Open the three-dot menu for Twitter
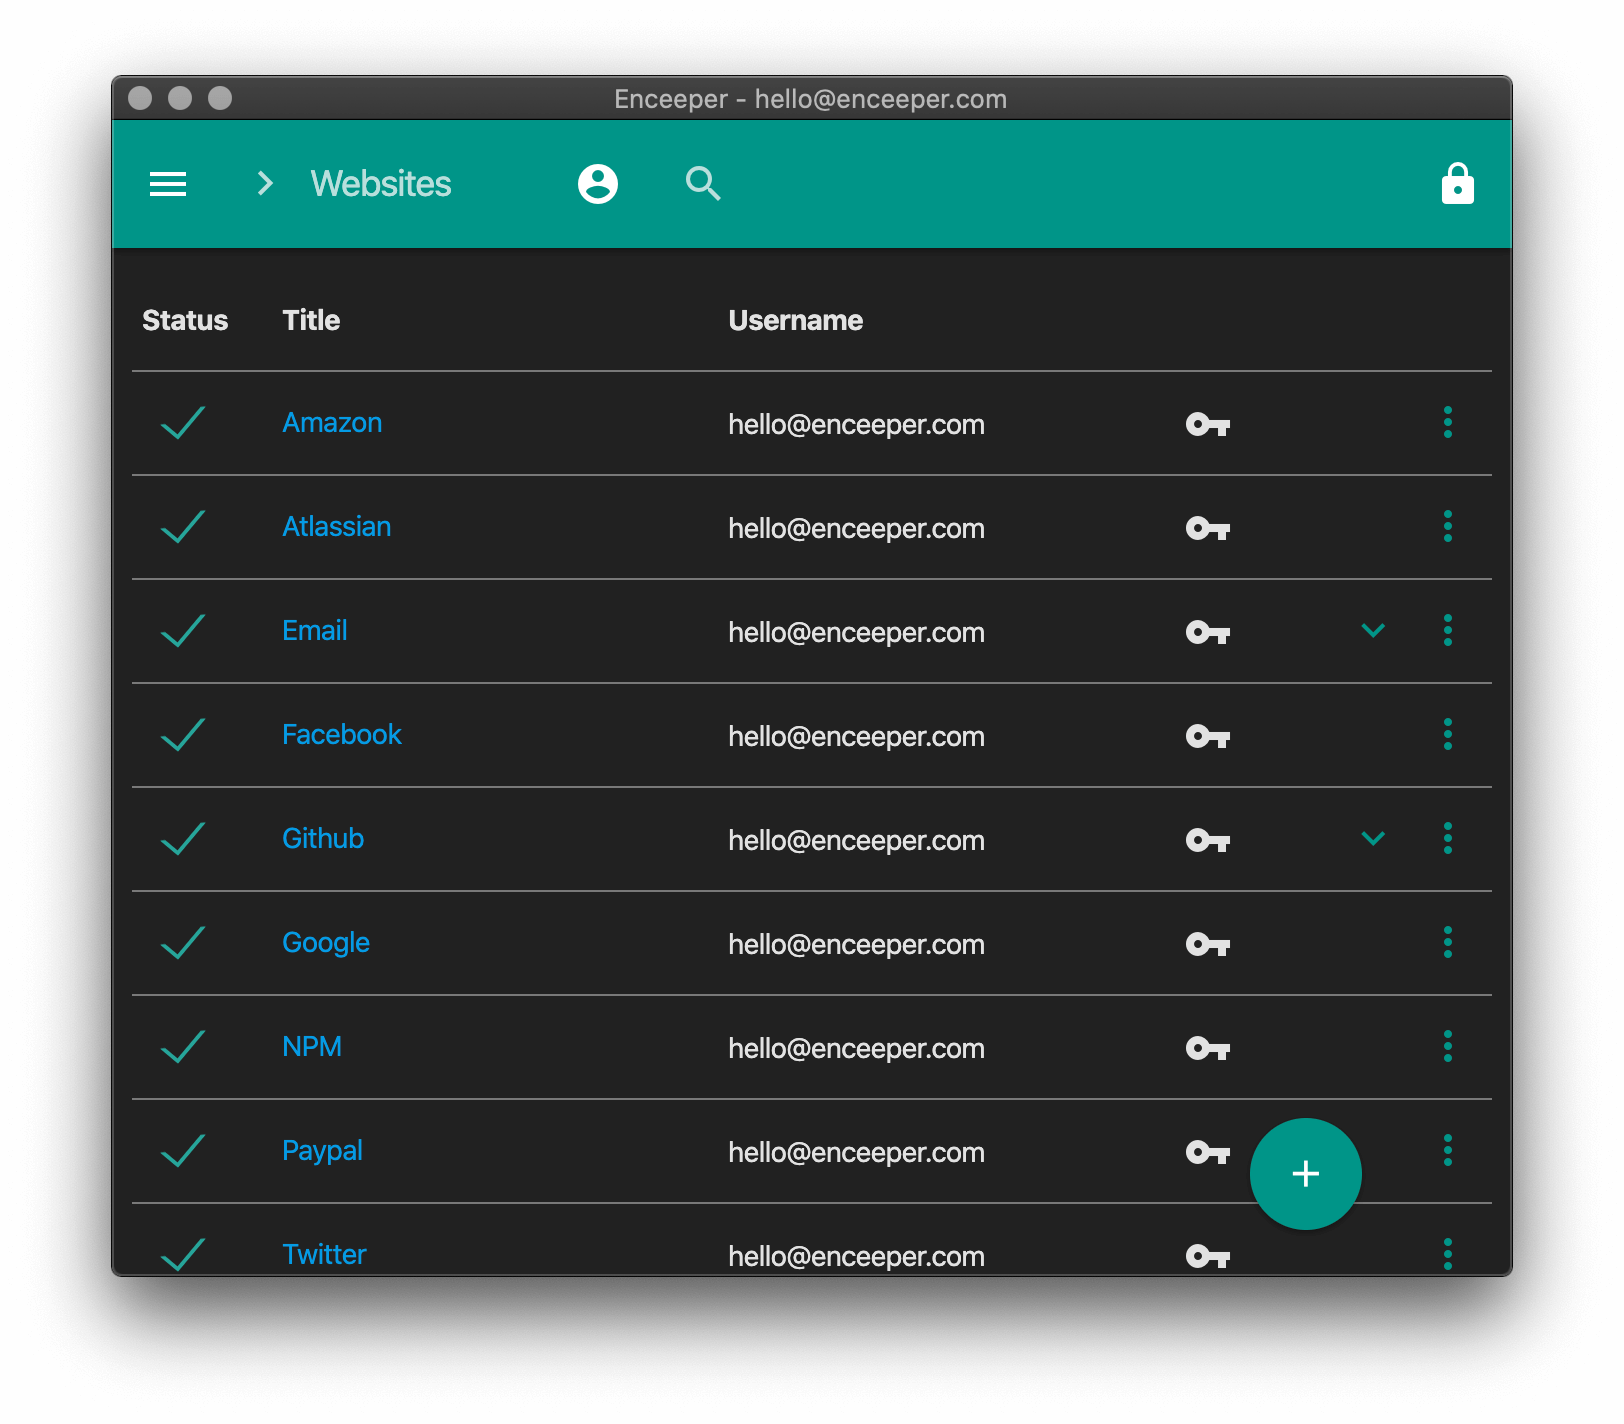The image size is (1624, 1424). click(x=1447, y=1254)
